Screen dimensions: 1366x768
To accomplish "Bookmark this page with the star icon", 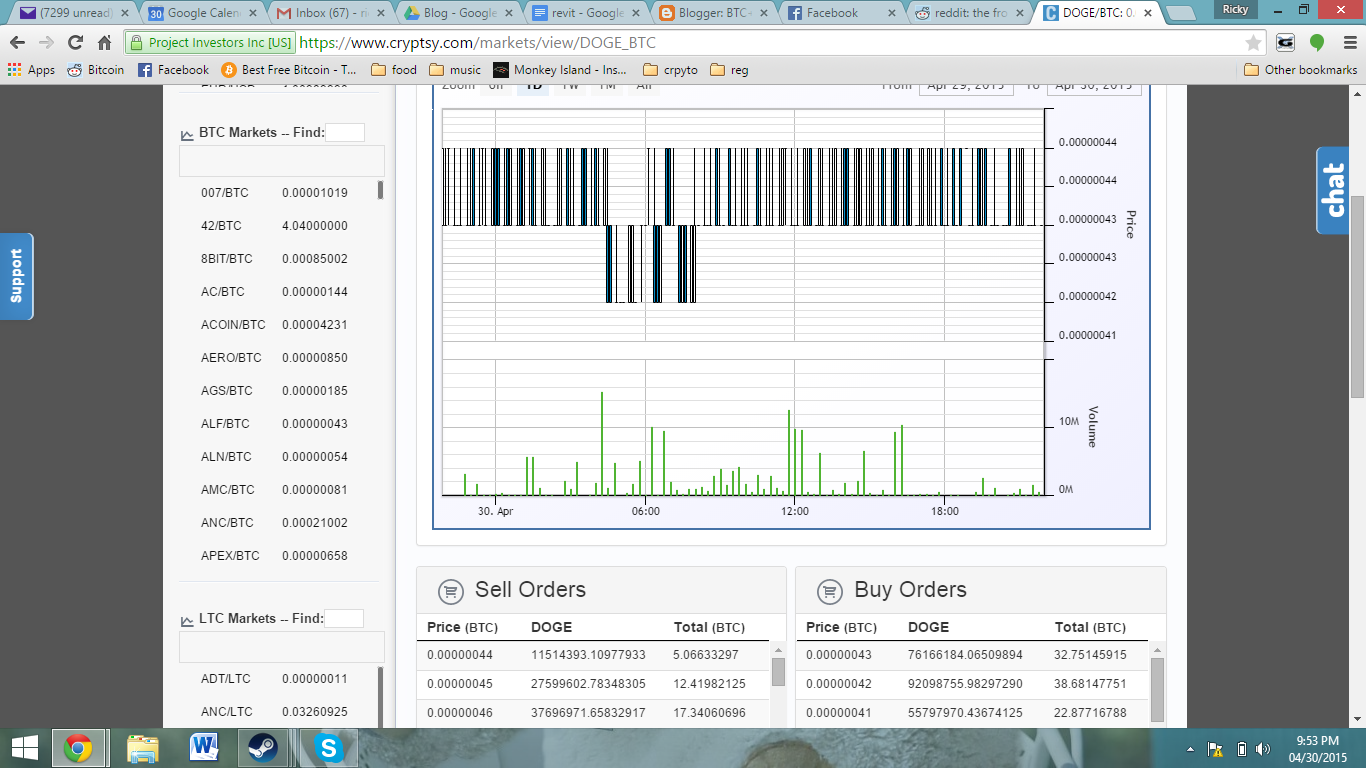I will (1253, 43).
